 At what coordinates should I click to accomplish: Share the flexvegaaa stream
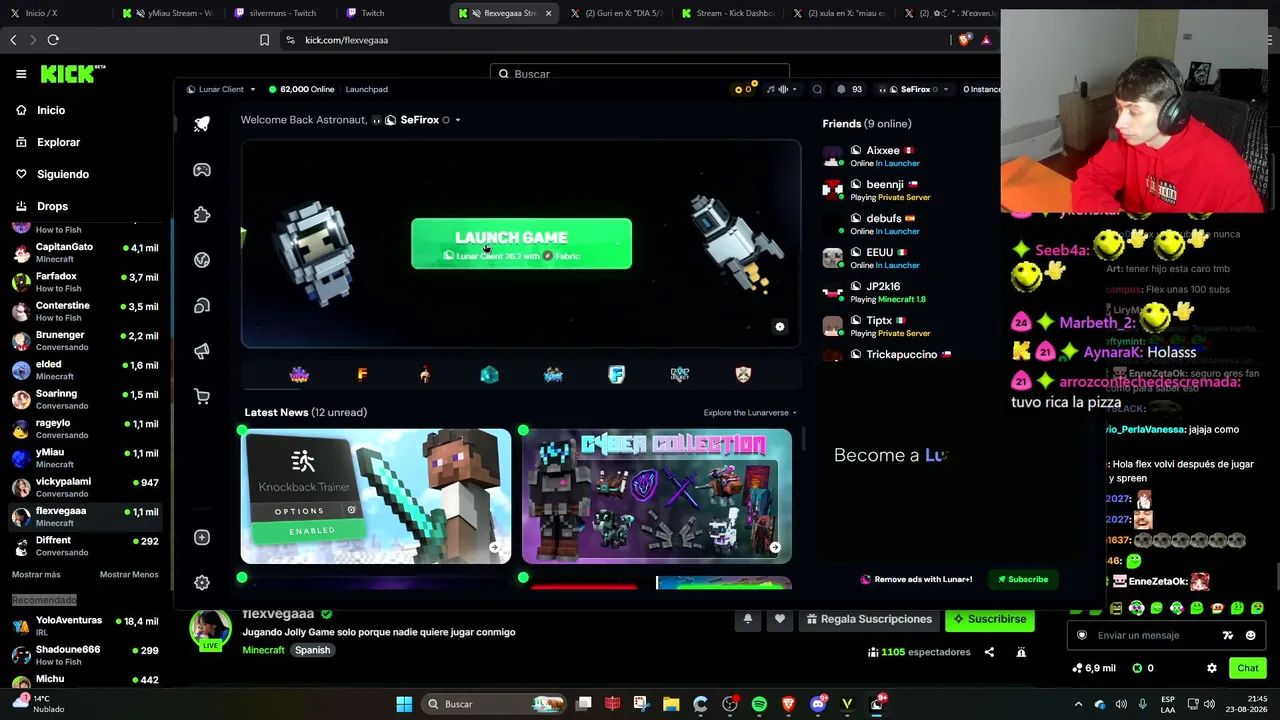989,652
